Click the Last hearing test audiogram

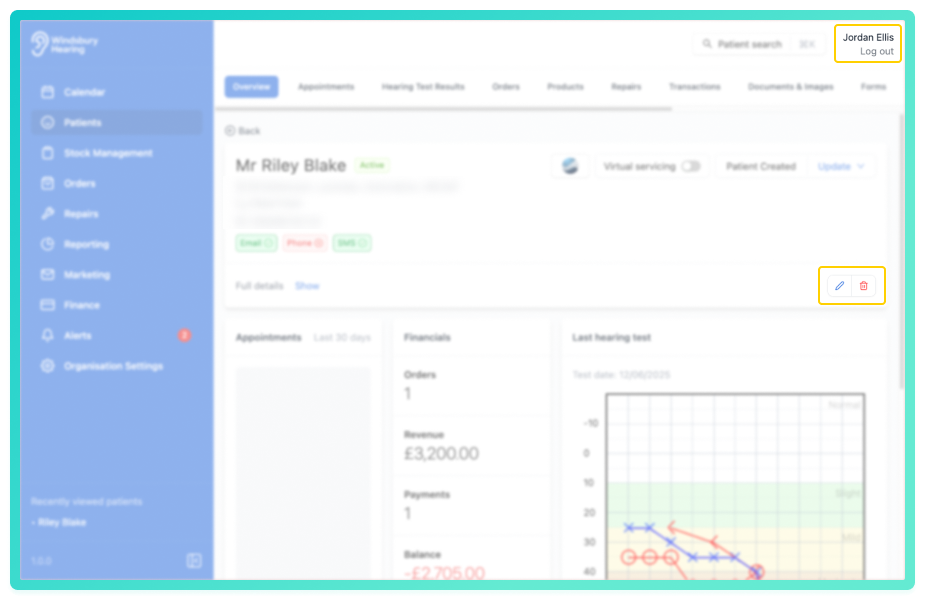click(x=735, y=486)
